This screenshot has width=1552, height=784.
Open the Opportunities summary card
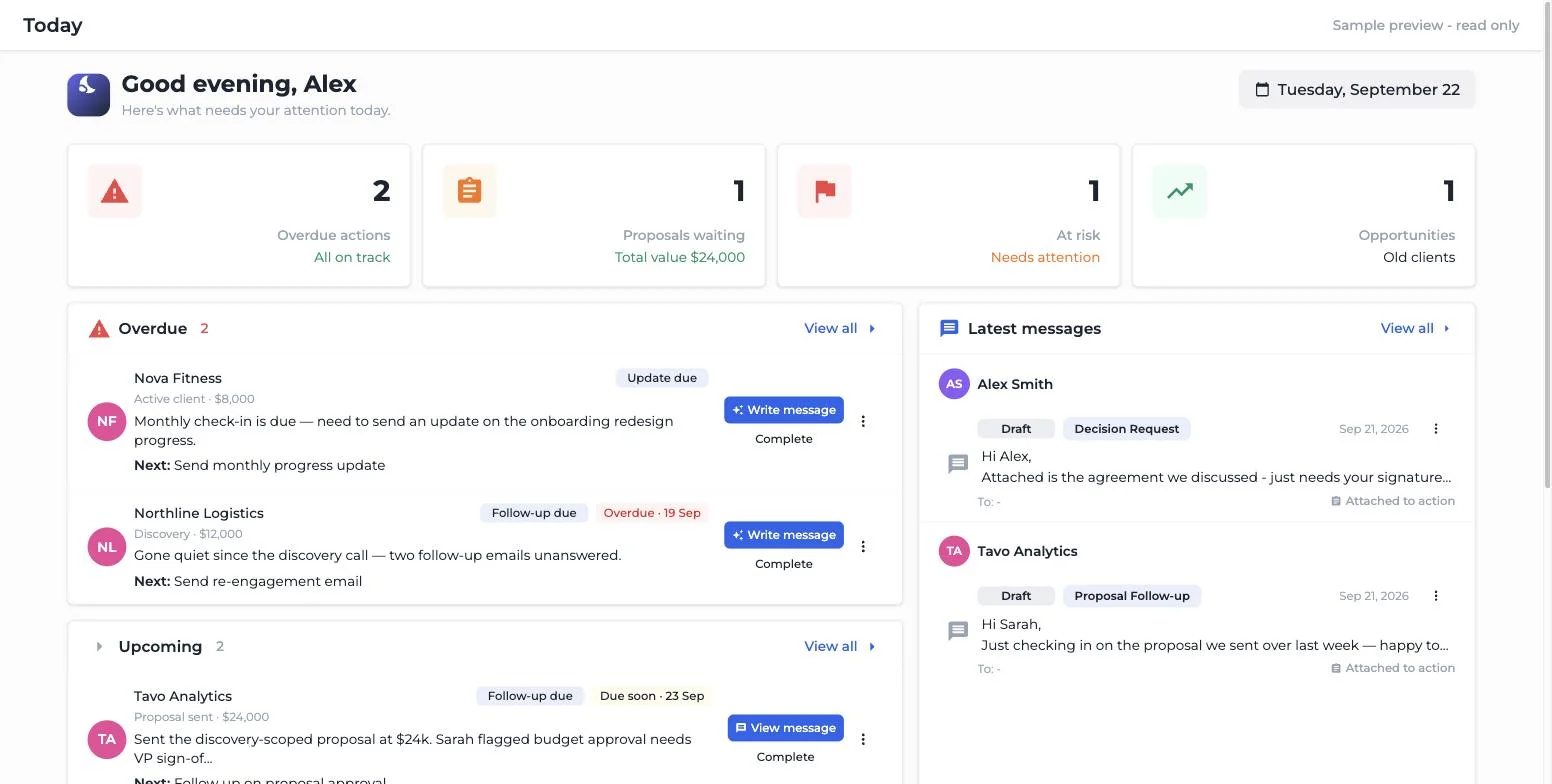tap(1304, 216)
